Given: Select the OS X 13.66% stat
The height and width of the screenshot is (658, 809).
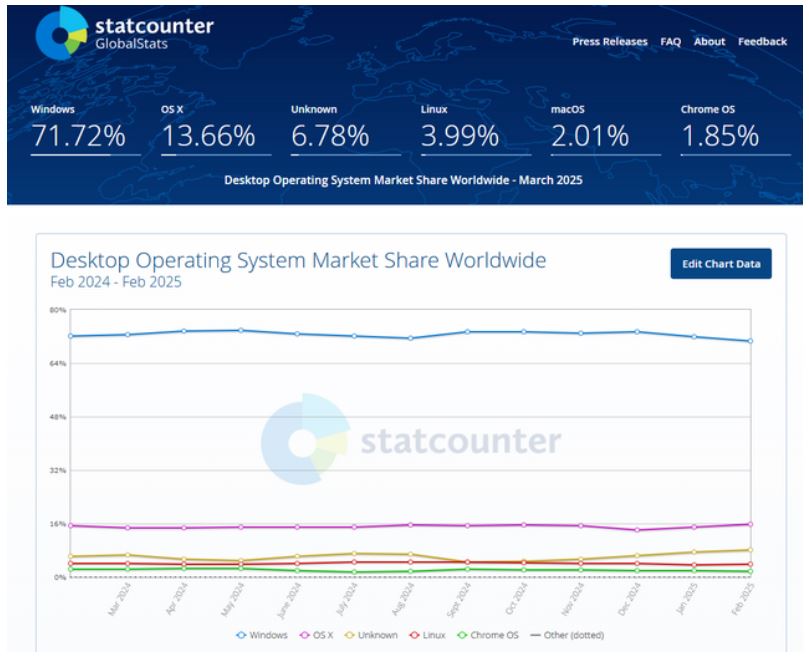Looking at the screenshot, I should click(x=208, y=137).
